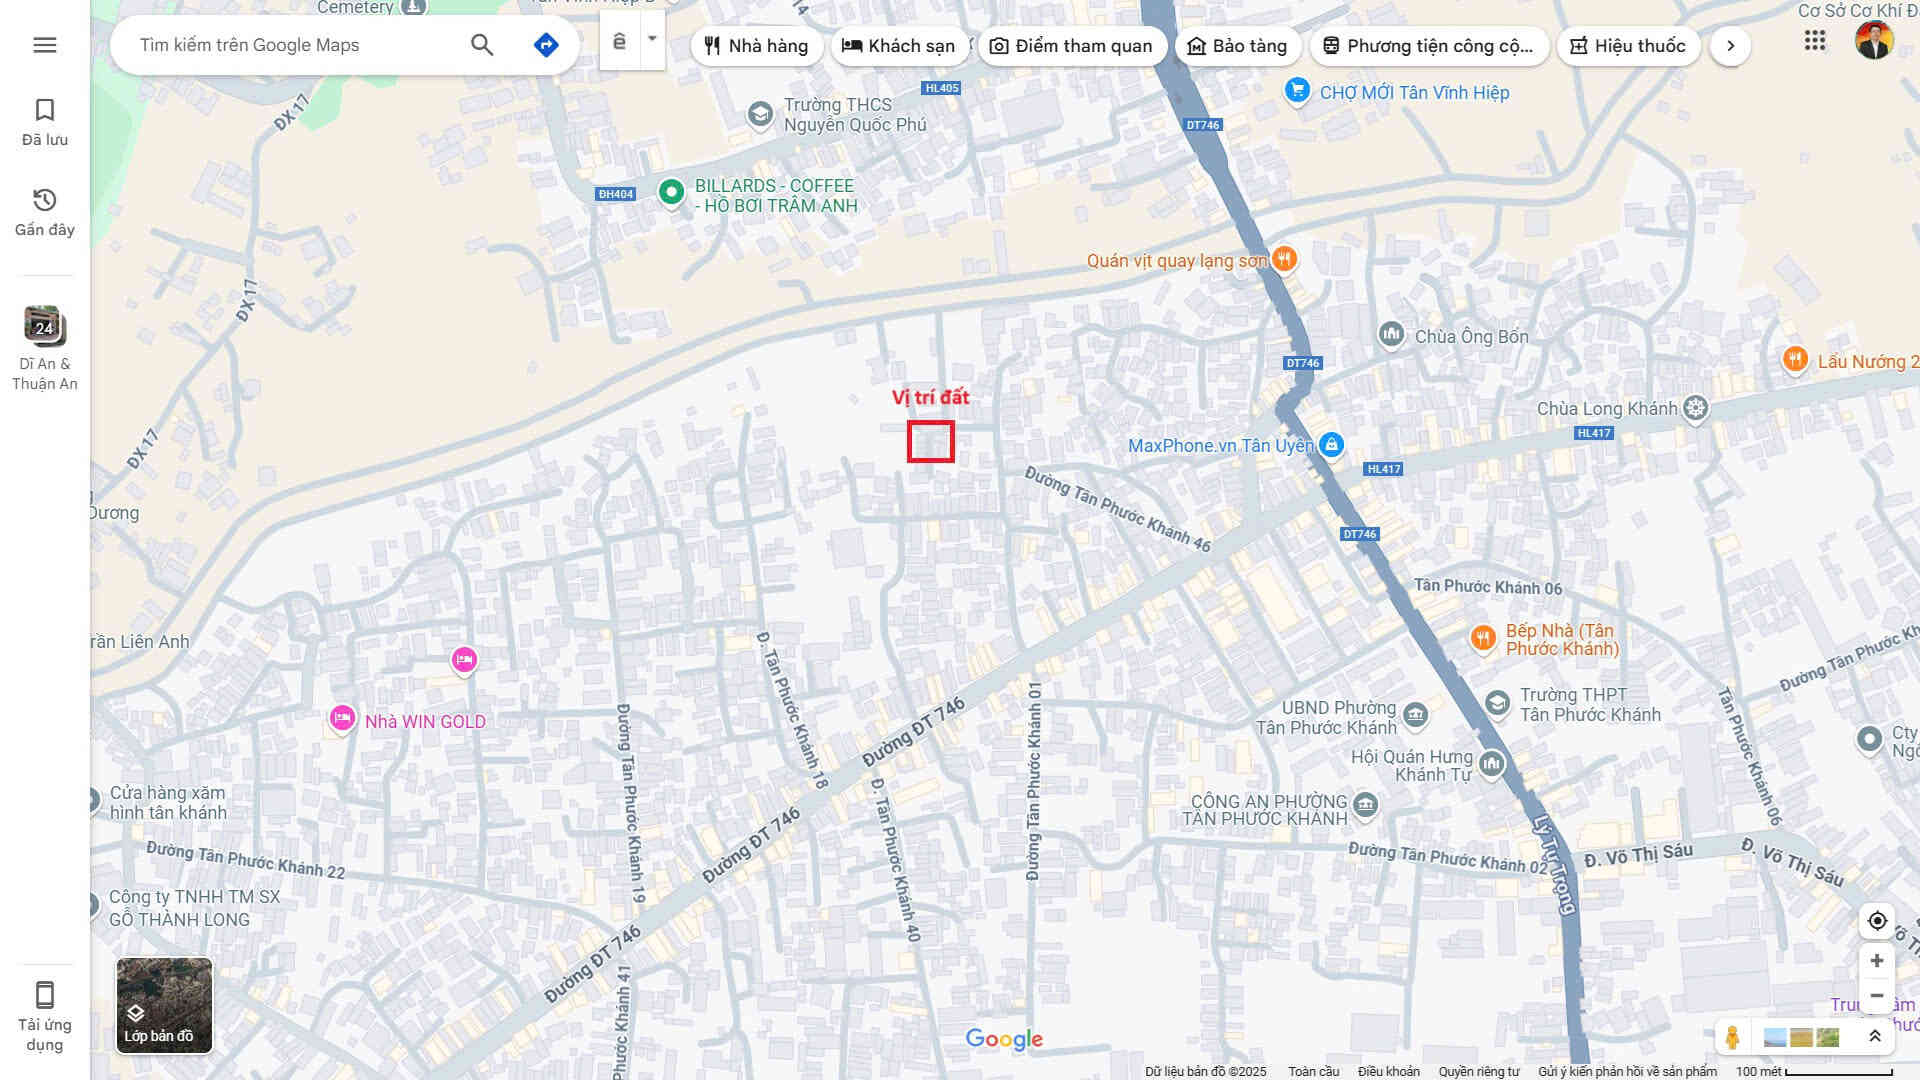Toggle Lớp bản đồ satellite layer
The width and height of the screenshot is (1920, 1080).
pos(164,1005)
